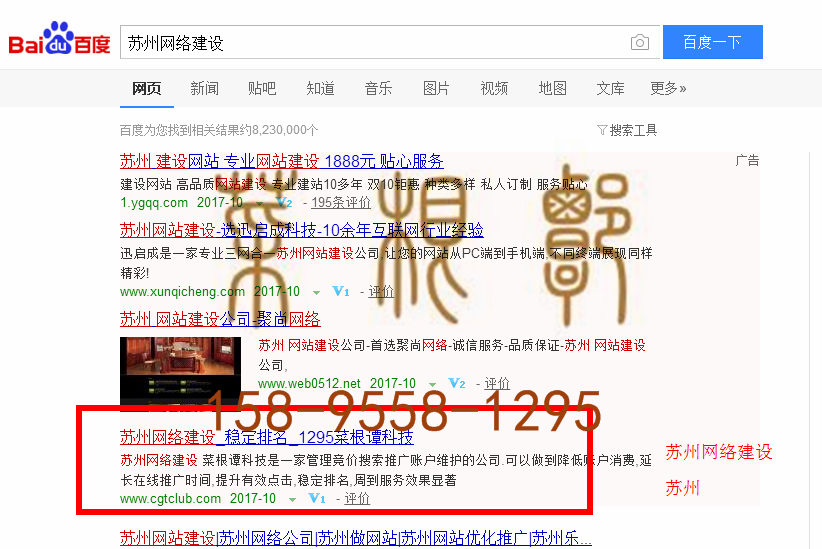822x549 pixels.
Task: Open camera image search icon
Action: pyautogui.click(x=640, y=42)
